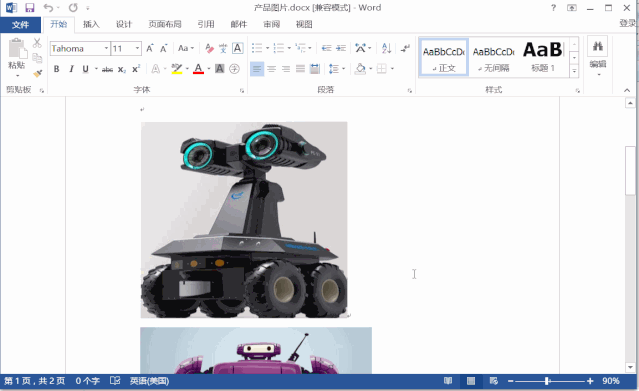Click the Paste clipboard icon

point(17,49)
